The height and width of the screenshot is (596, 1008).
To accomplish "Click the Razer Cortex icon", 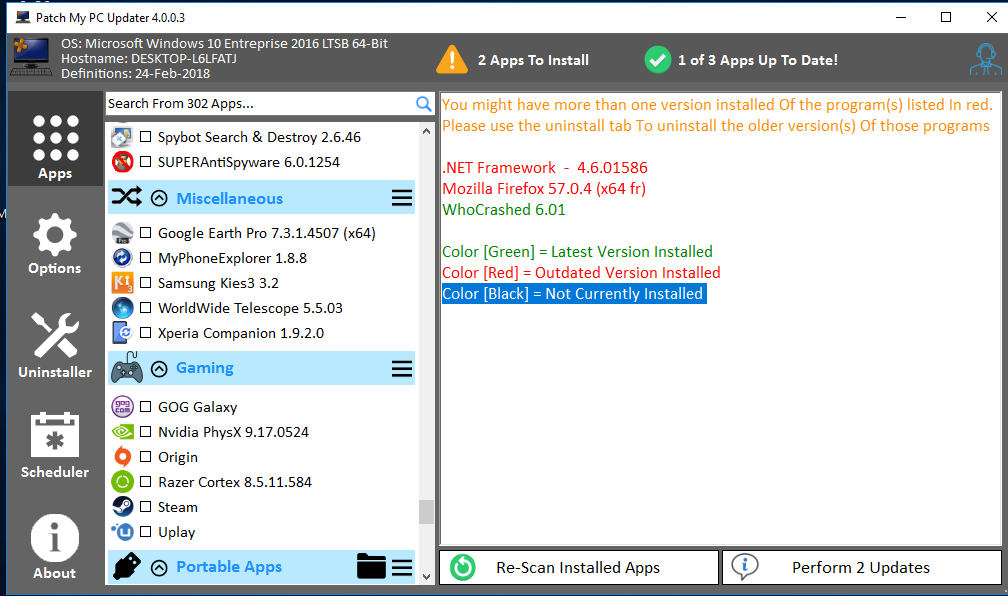I will point(122,482).
